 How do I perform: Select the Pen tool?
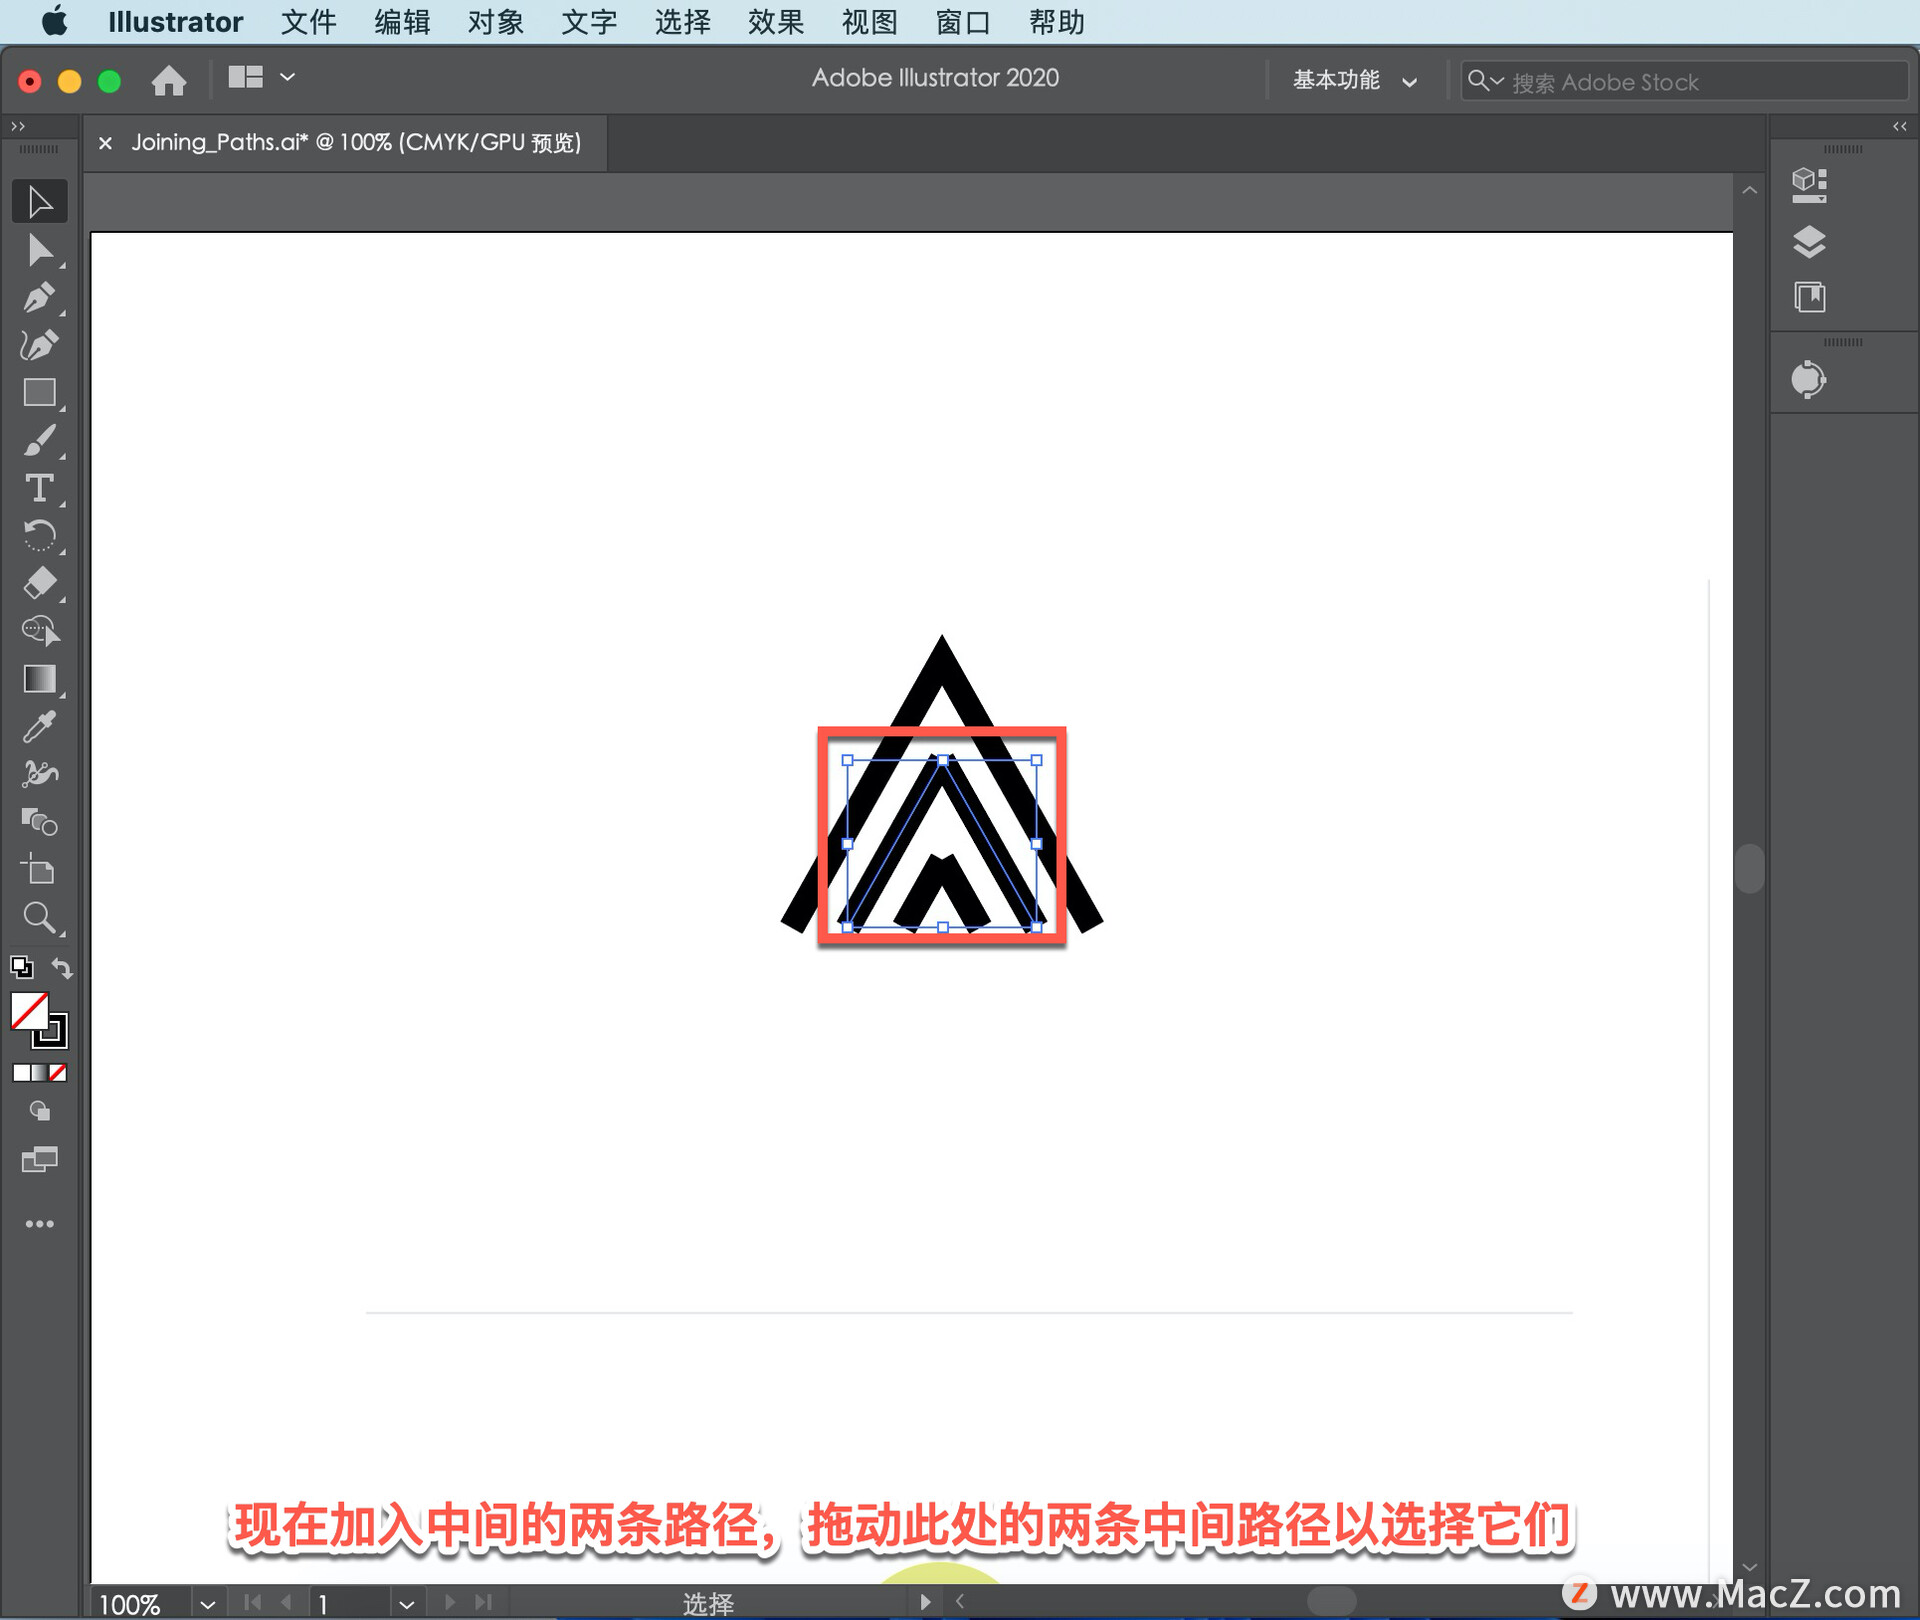(x=40, y=298)
